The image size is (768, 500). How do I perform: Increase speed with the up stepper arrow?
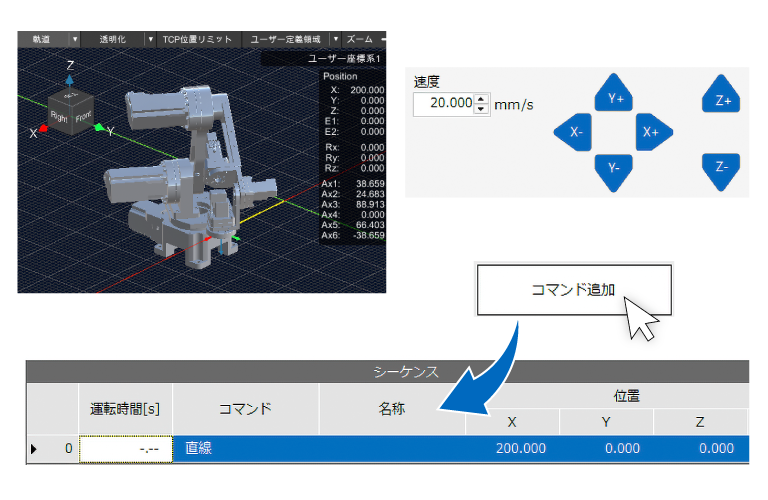pos(481,98)
